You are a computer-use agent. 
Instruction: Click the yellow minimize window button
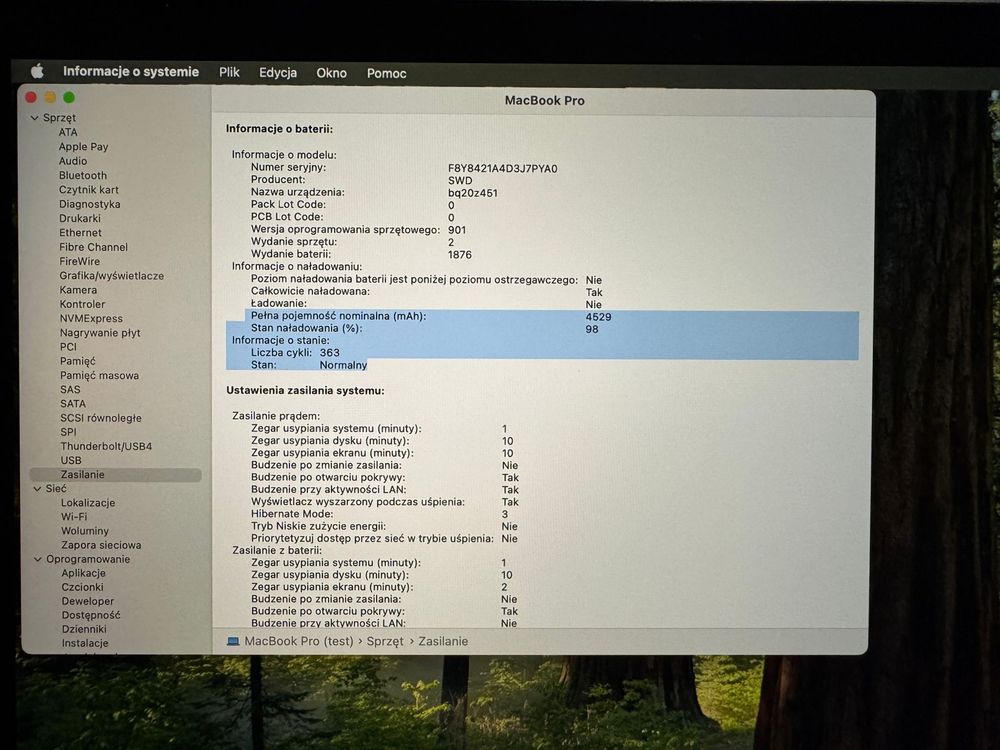pos(50,97)
